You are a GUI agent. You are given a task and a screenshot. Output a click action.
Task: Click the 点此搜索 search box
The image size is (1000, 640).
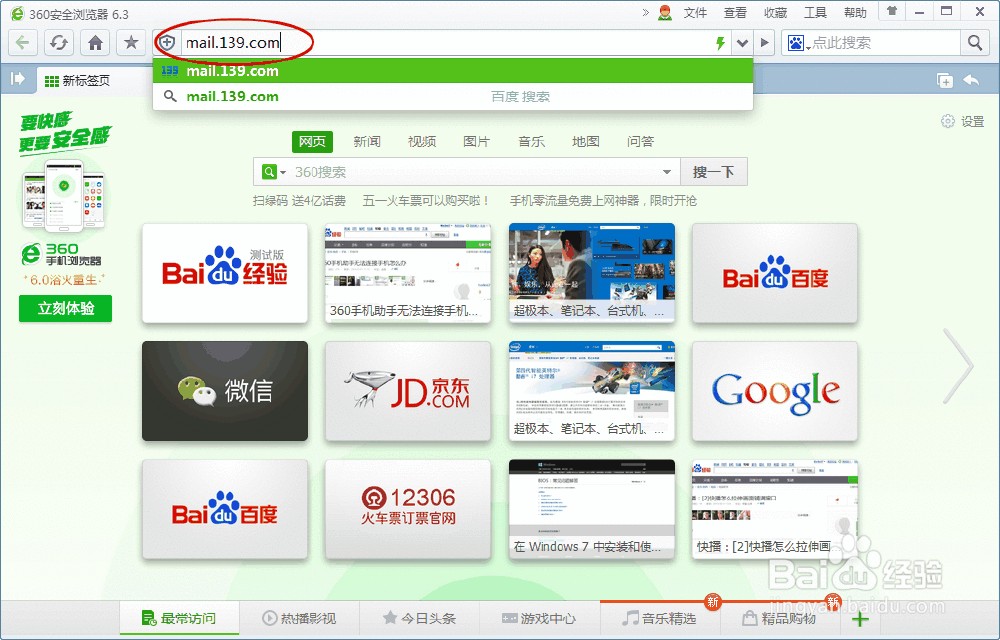[885, 43]
